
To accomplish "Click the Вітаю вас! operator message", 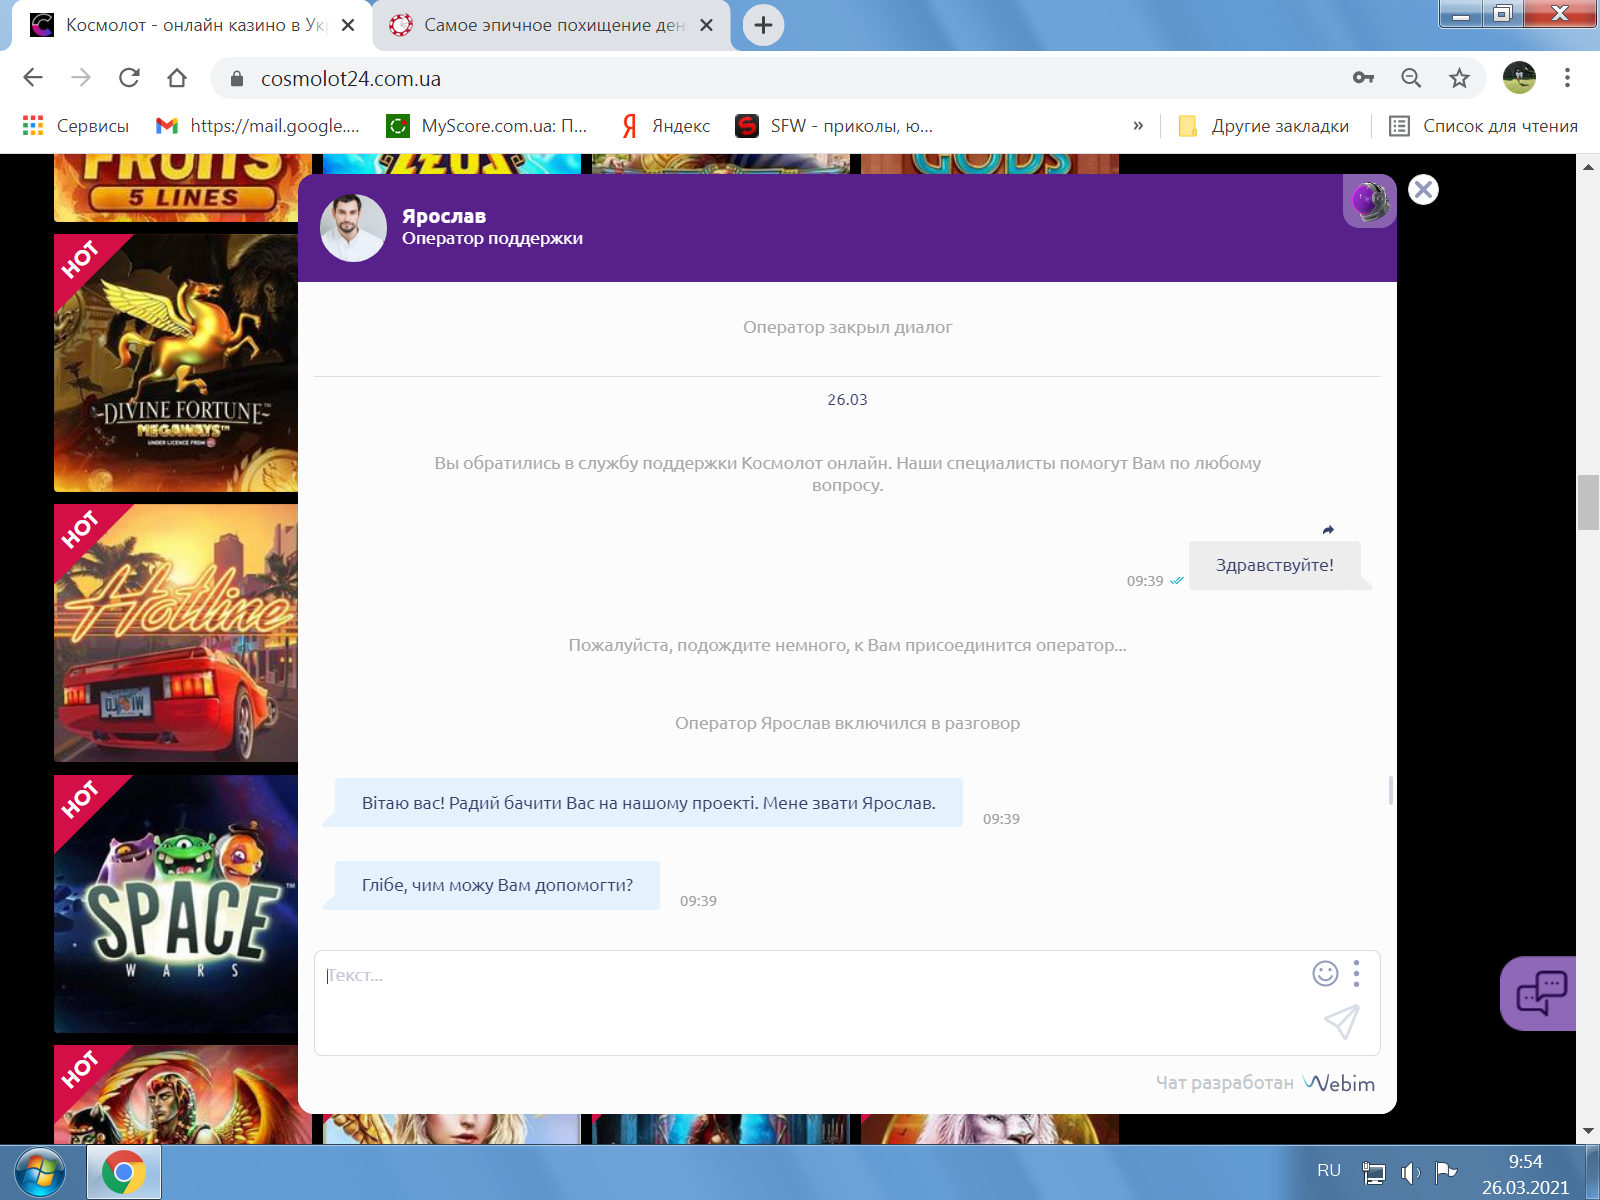I will [649, 803].
